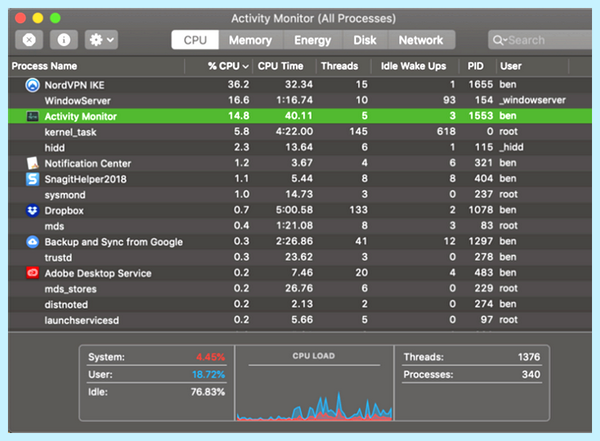This screenshot has width=600, height=441.
Task: Sort by PID column header
Action: click(x=475, y=66)
